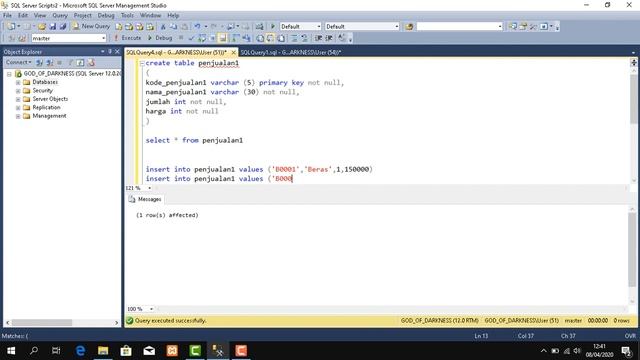640x360 pixels.
Task: Toggle Results to Text icon
Action: click(260, 38)
